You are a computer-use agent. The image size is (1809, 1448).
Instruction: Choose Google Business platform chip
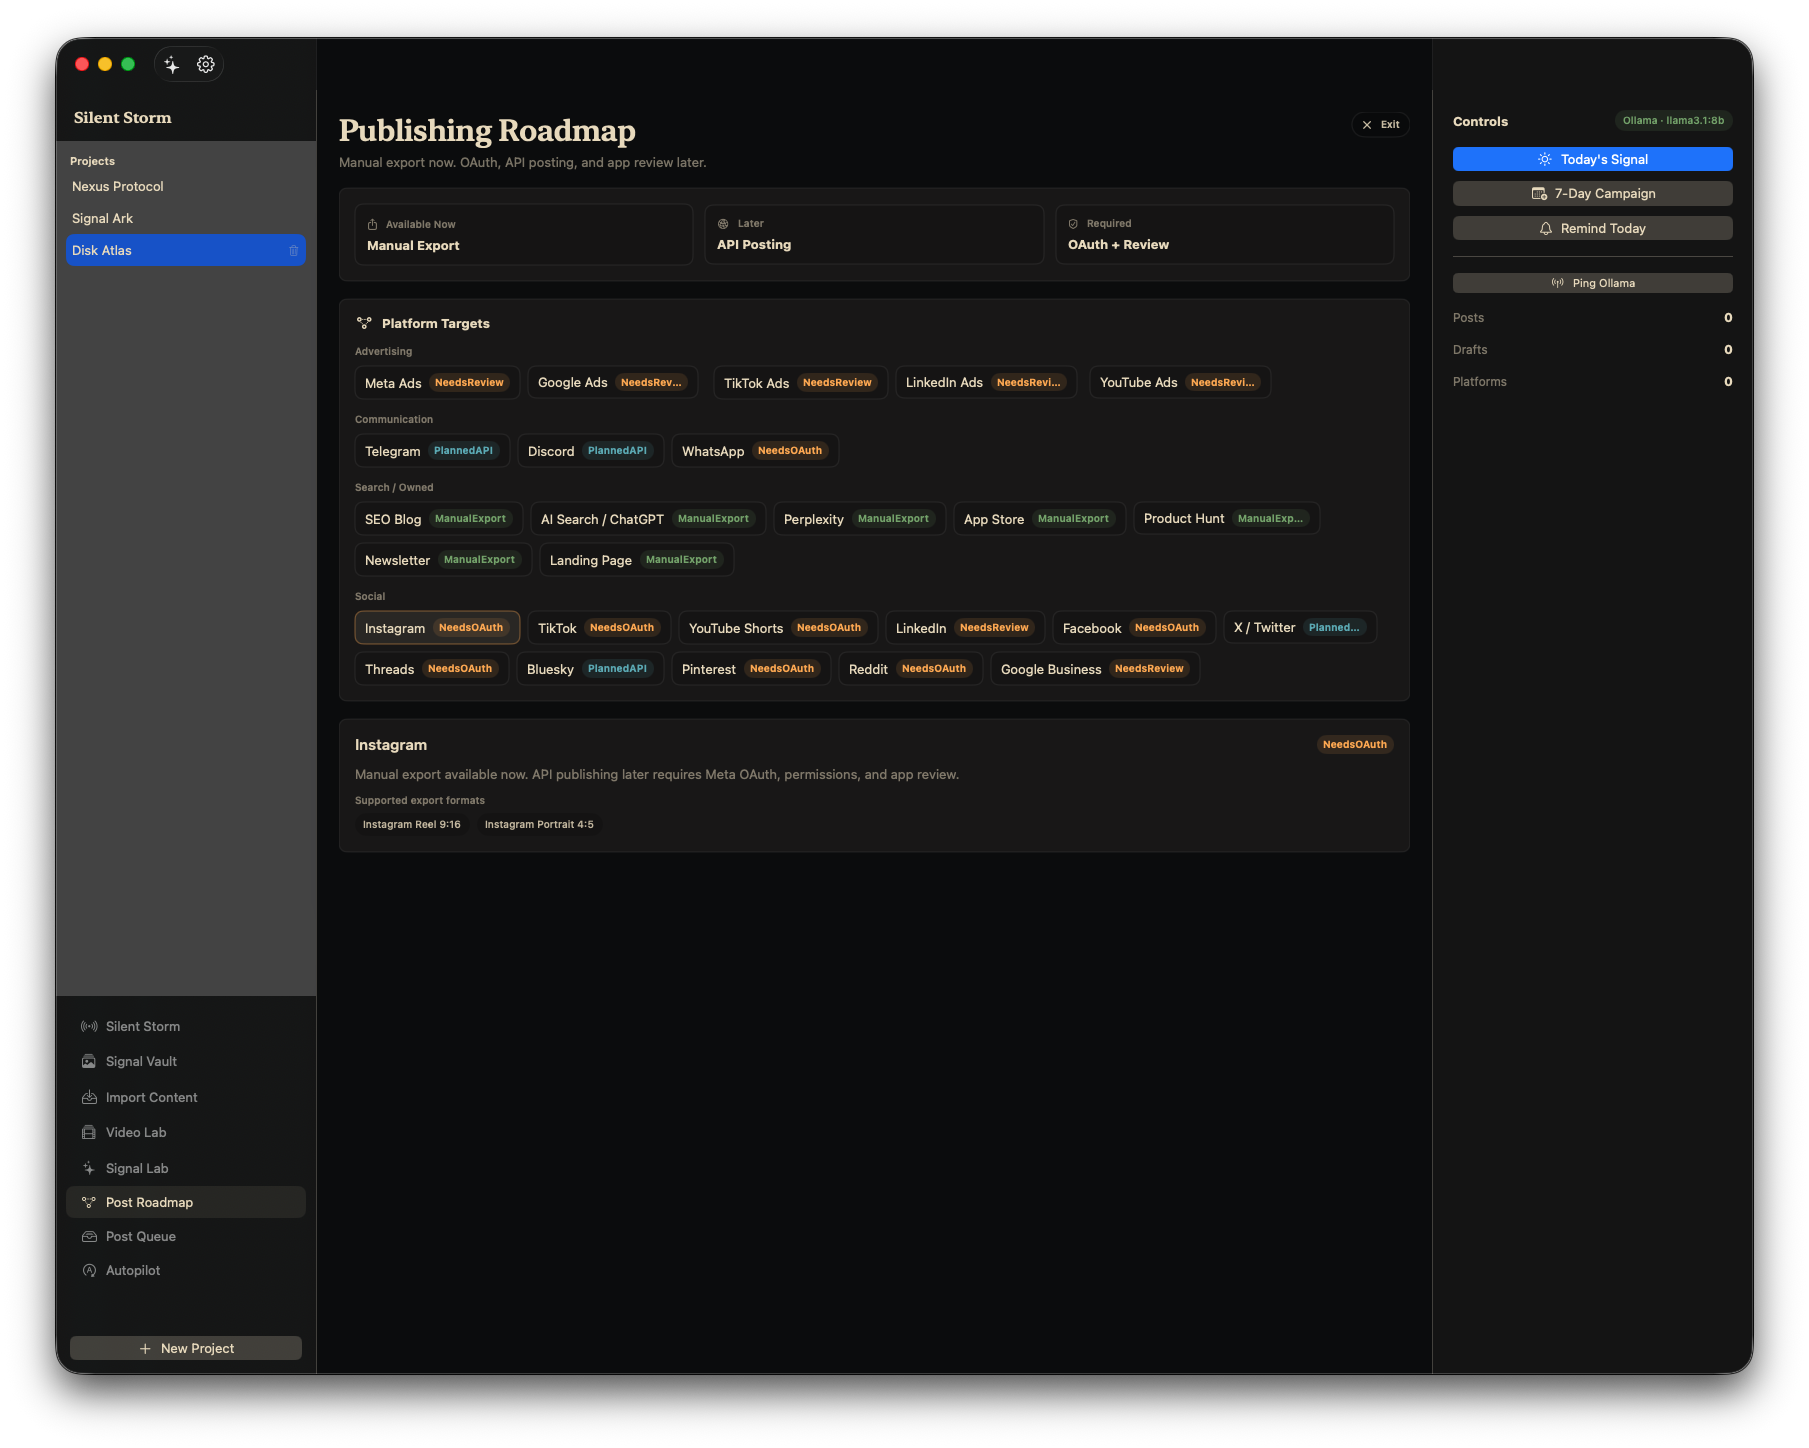point(1095,669)
